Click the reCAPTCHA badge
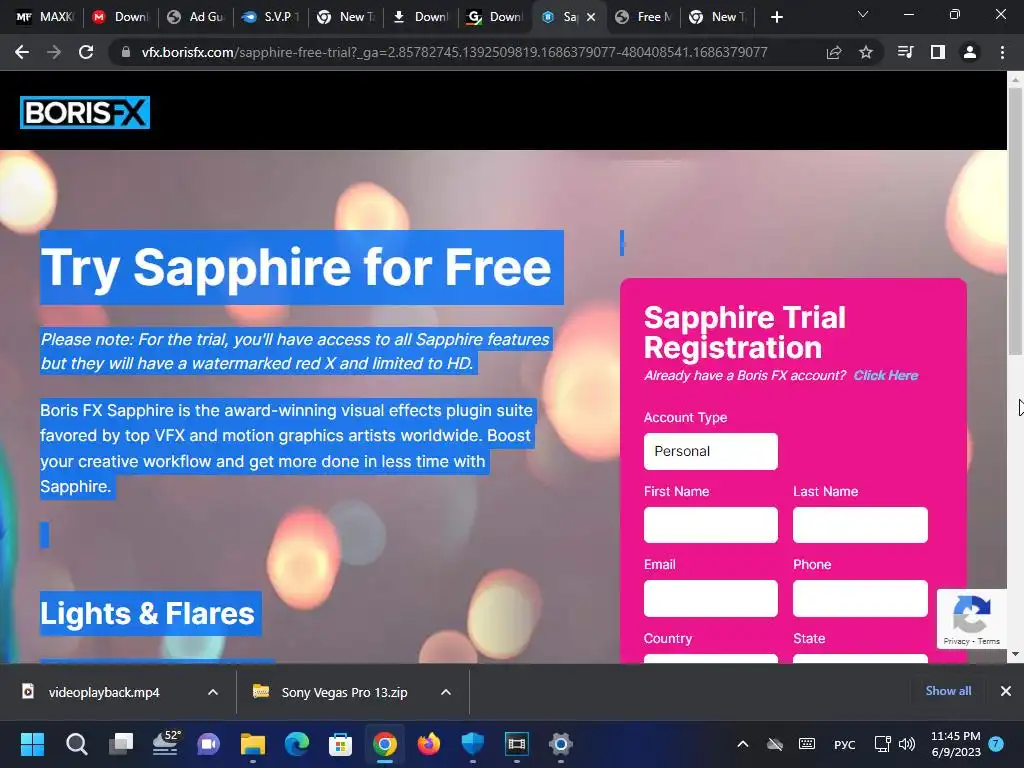This screenshot has width=1024, height=768. (x=972, y=619)
